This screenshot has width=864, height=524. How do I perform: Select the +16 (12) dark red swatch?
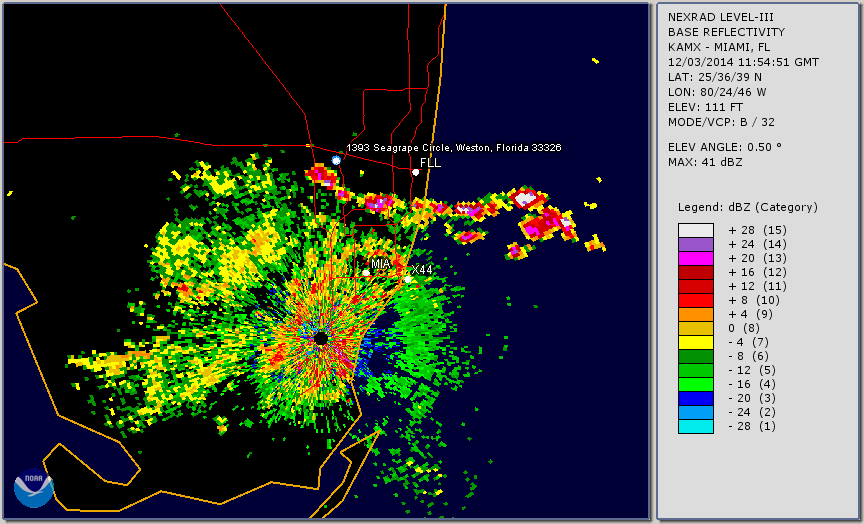(x=696, y=273)
